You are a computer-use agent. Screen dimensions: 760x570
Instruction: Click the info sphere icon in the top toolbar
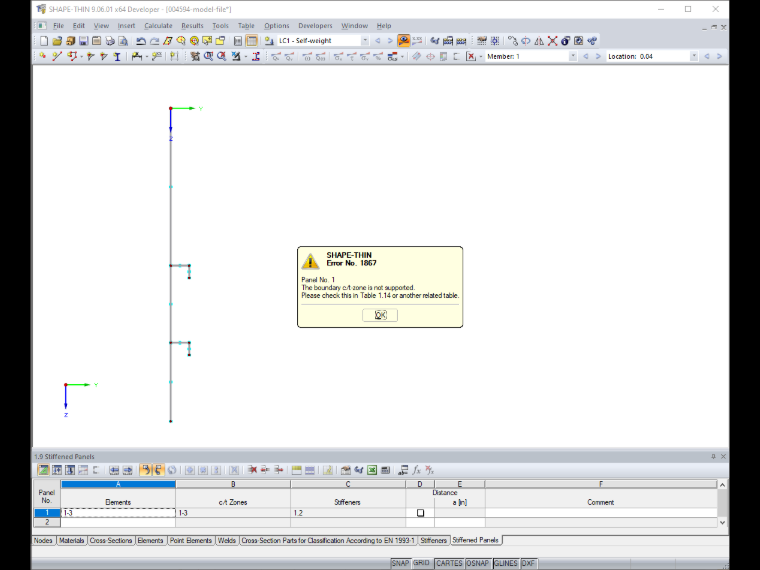[566, 41]
